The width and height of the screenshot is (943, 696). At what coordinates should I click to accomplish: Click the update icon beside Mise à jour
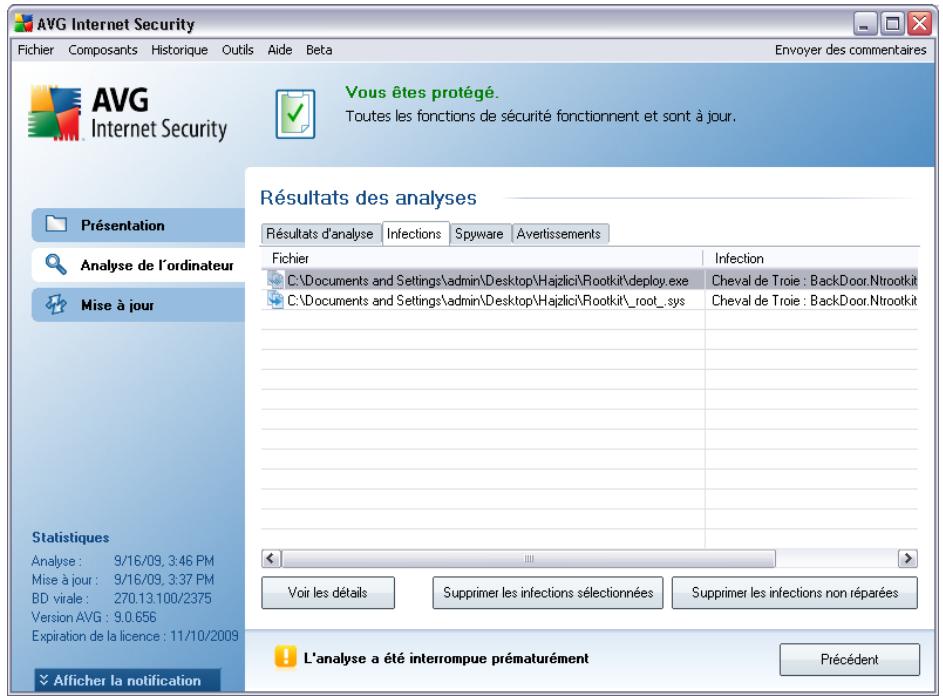click(56, 304)
